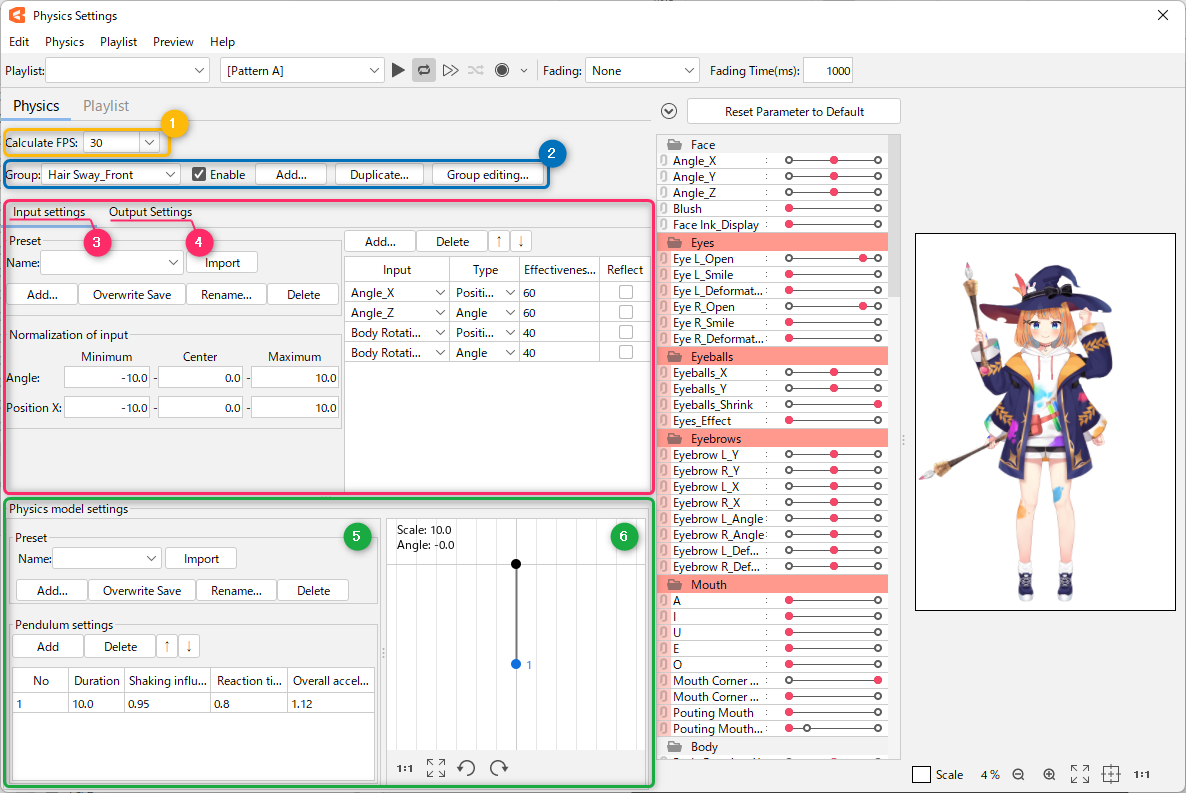1186x793 pixels.
Task: Click the center crosshair icon in preview
Action: [x=1109, y=775]
